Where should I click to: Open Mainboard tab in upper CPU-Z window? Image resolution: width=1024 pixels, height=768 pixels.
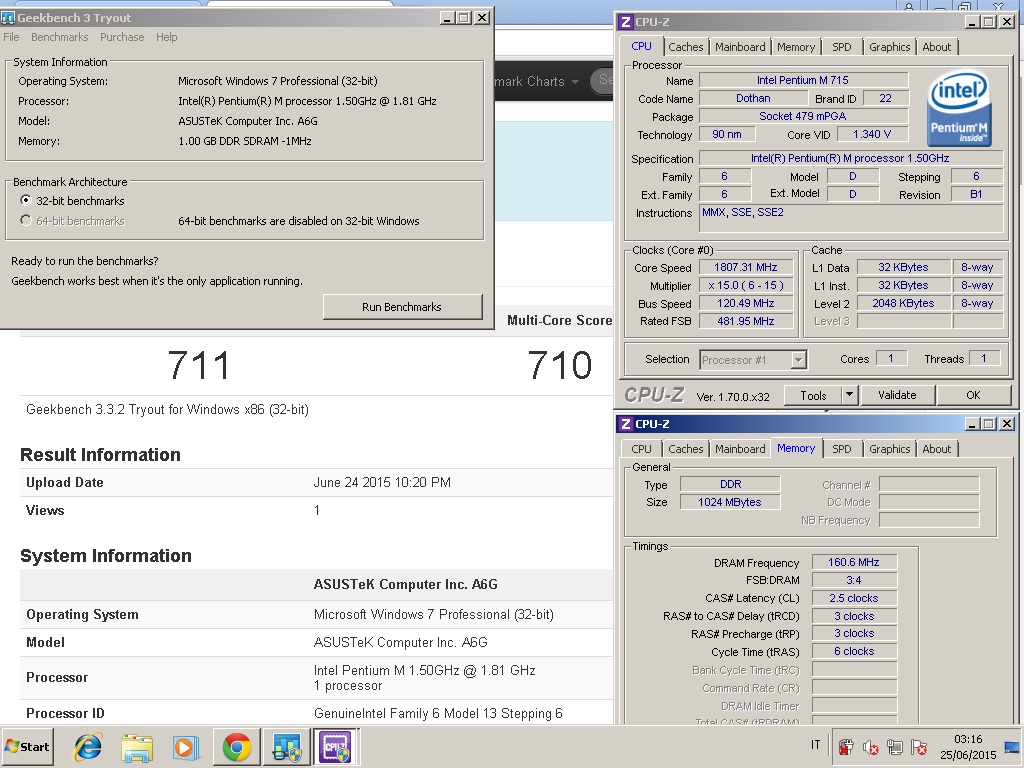coord(740,47)
